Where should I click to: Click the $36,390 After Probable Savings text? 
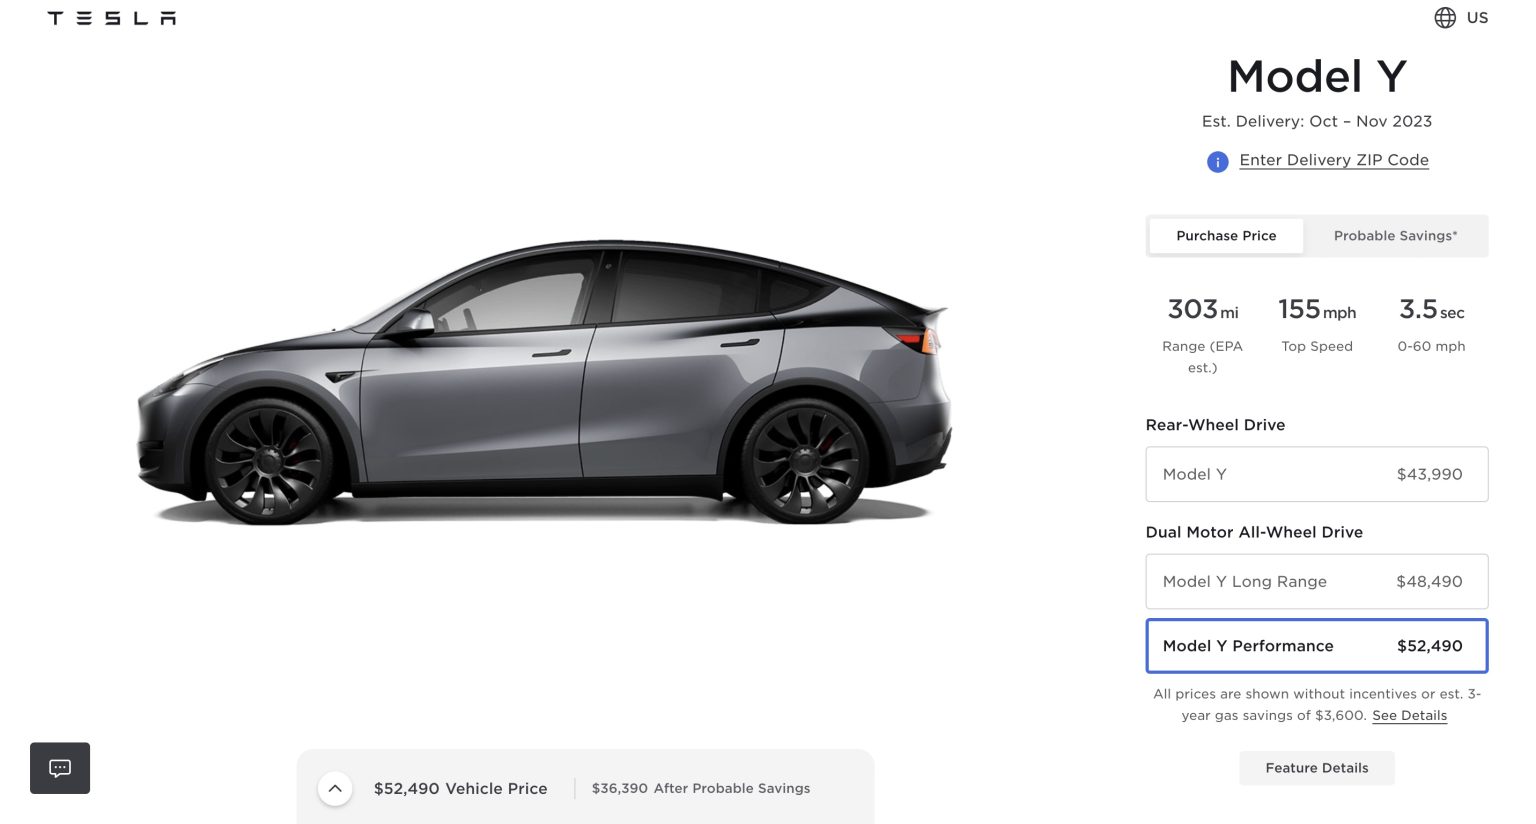pyautogui.click(x=701, y=788)
